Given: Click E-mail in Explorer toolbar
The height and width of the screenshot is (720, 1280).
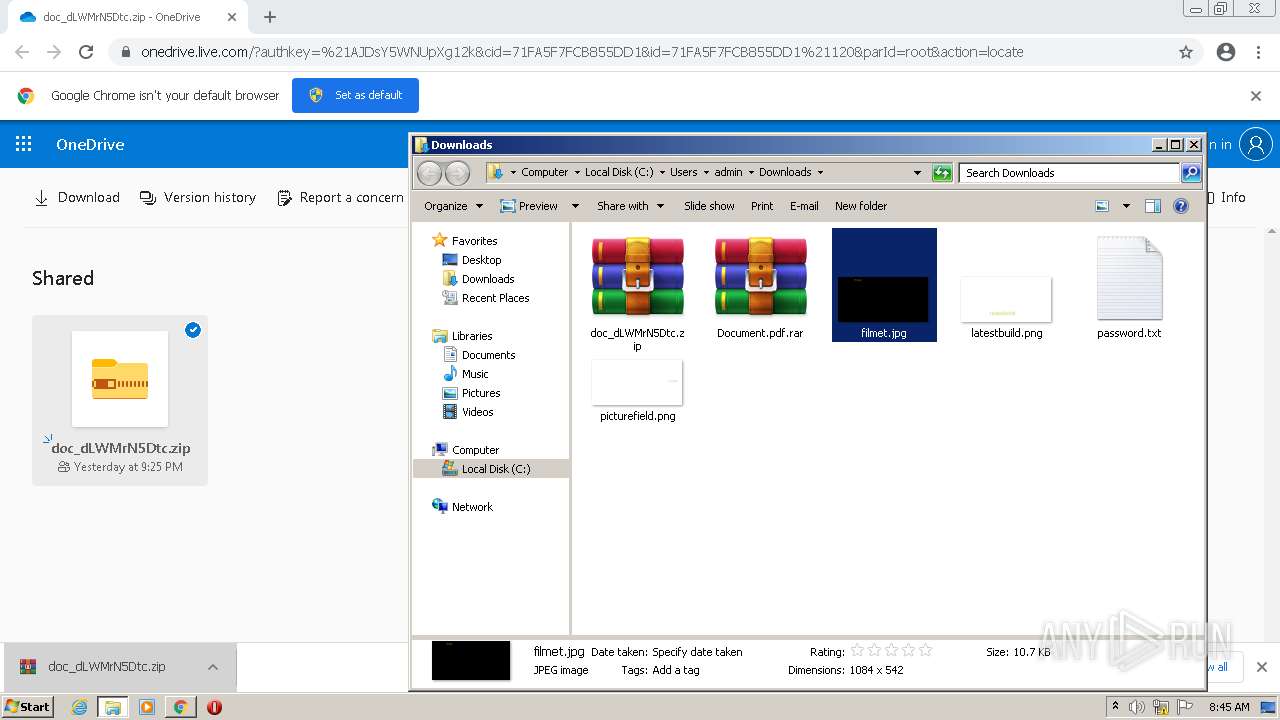Looking at the screenshot, I should pos(804,206).
